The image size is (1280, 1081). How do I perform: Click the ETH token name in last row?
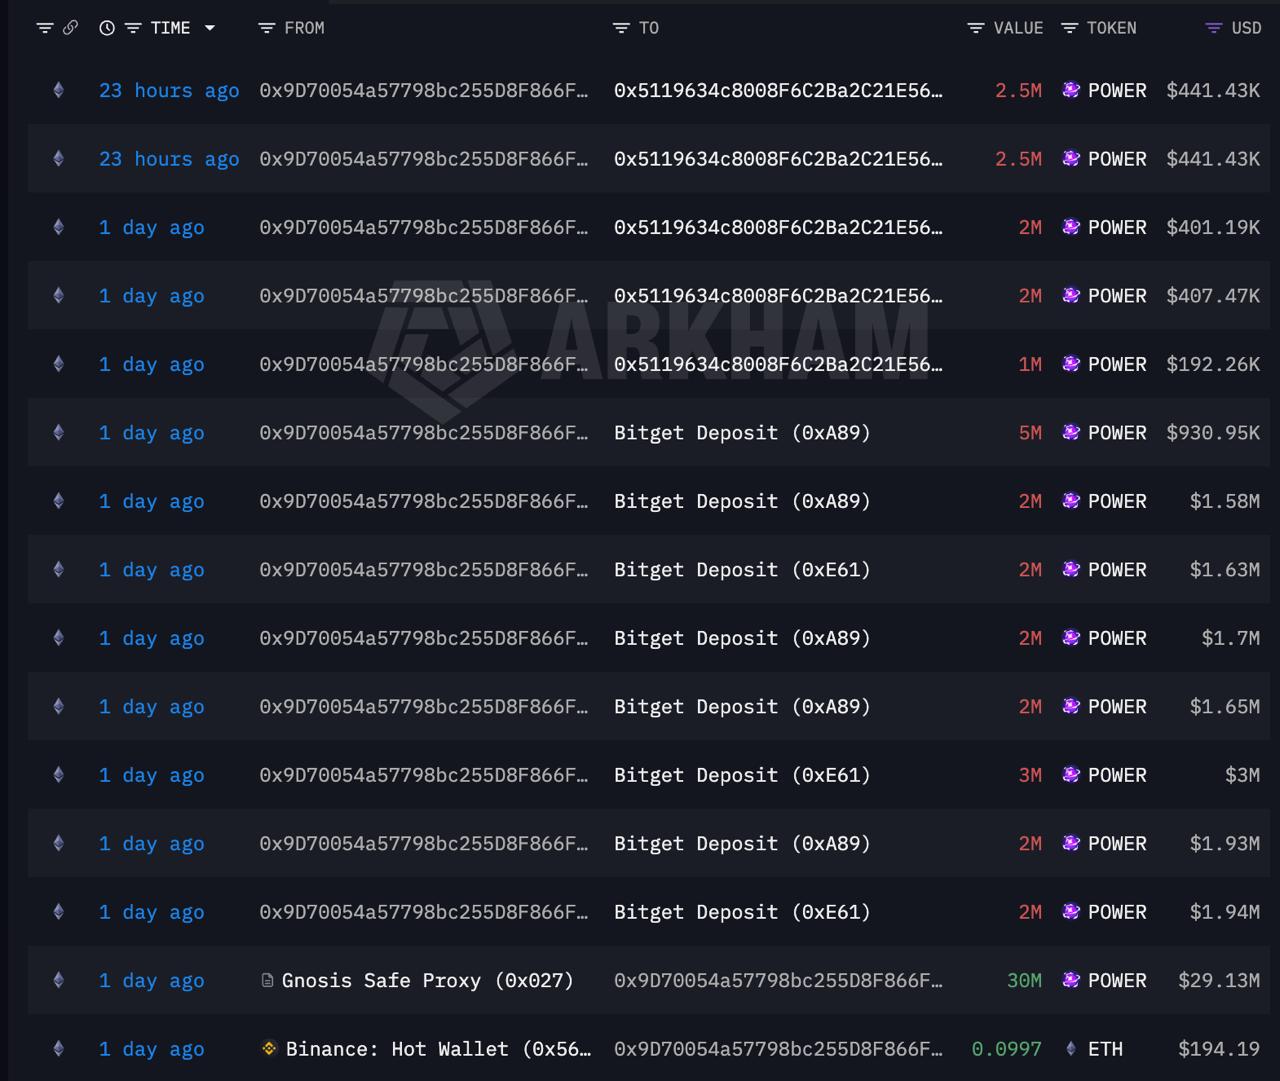pos(1105,1049)
